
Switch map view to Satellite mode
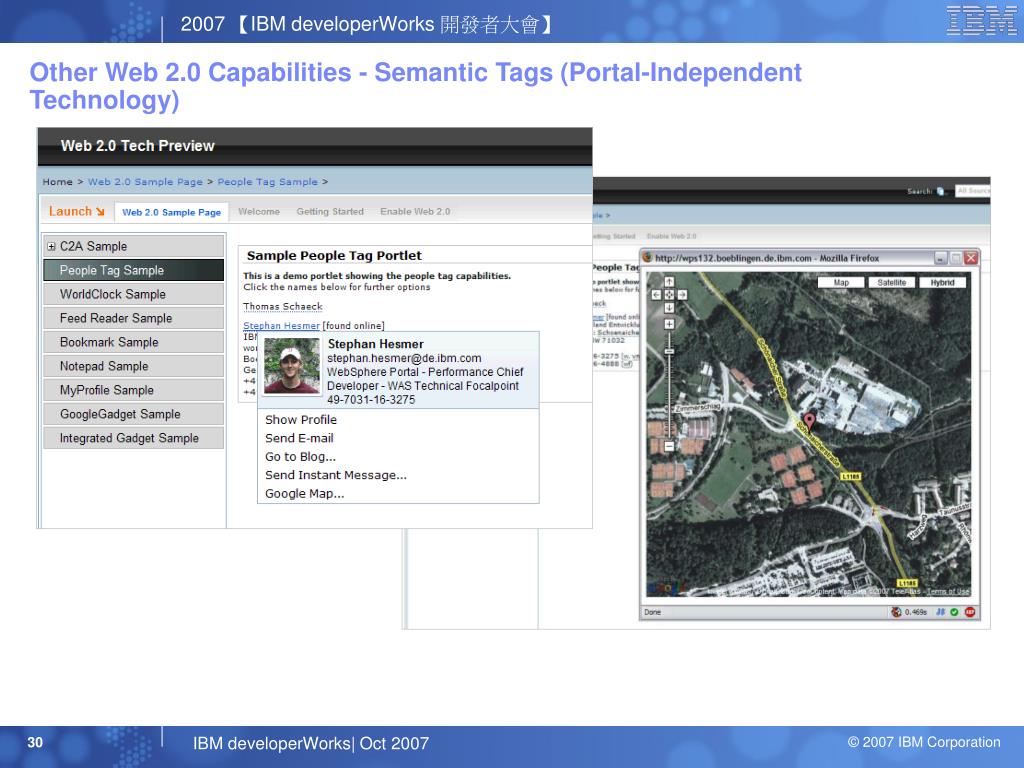891,283
